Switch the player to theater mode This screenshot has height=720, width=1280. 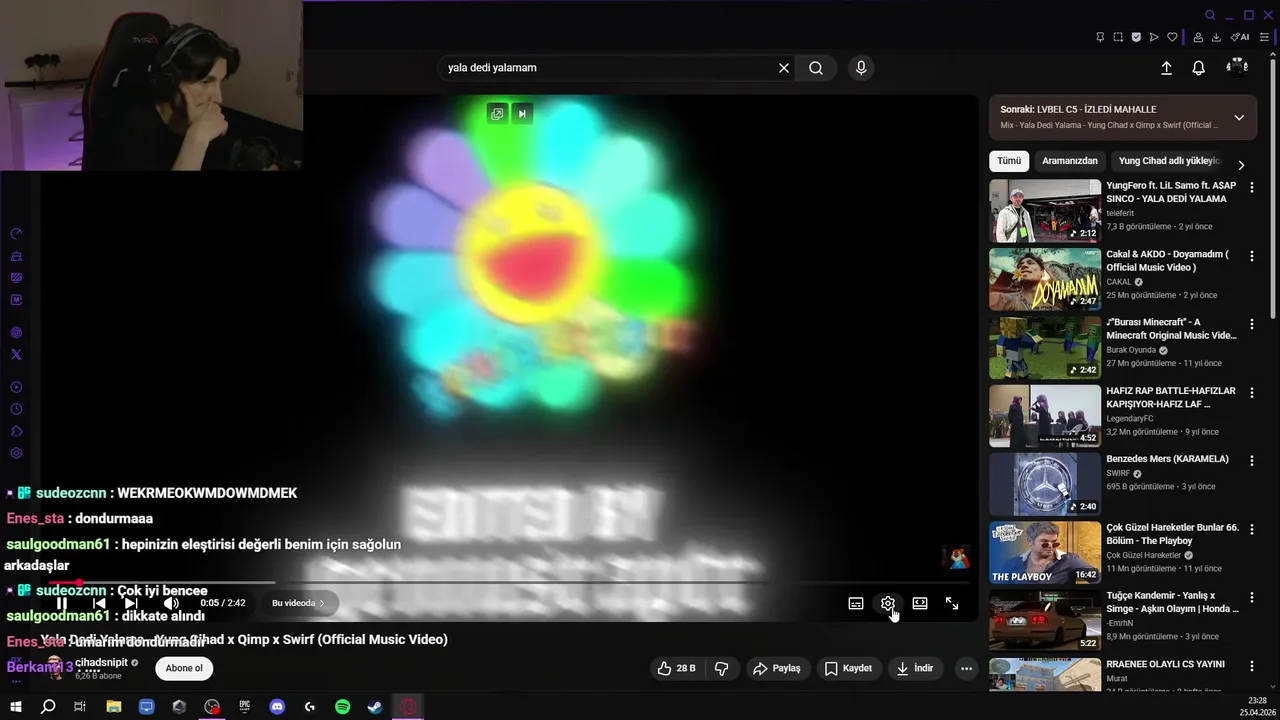tap(920, 603)
